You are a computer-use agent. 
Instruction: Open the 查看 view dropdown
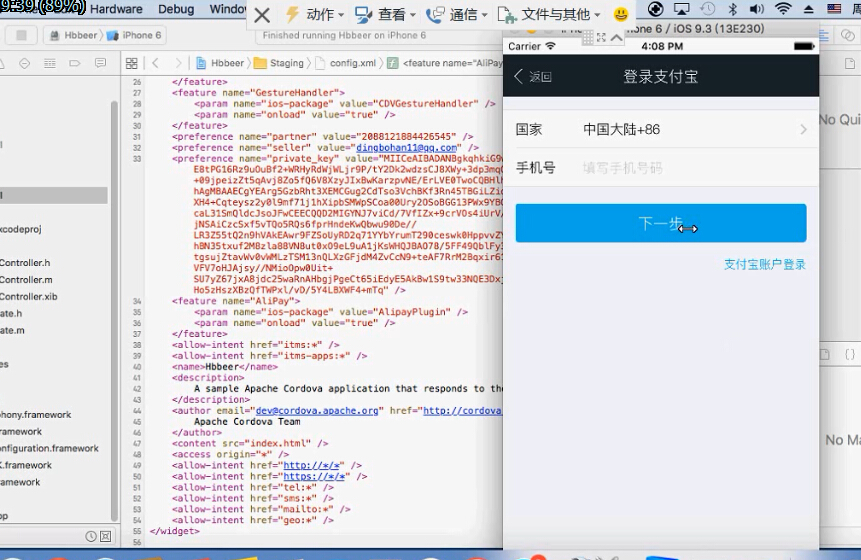pos(385,14)
